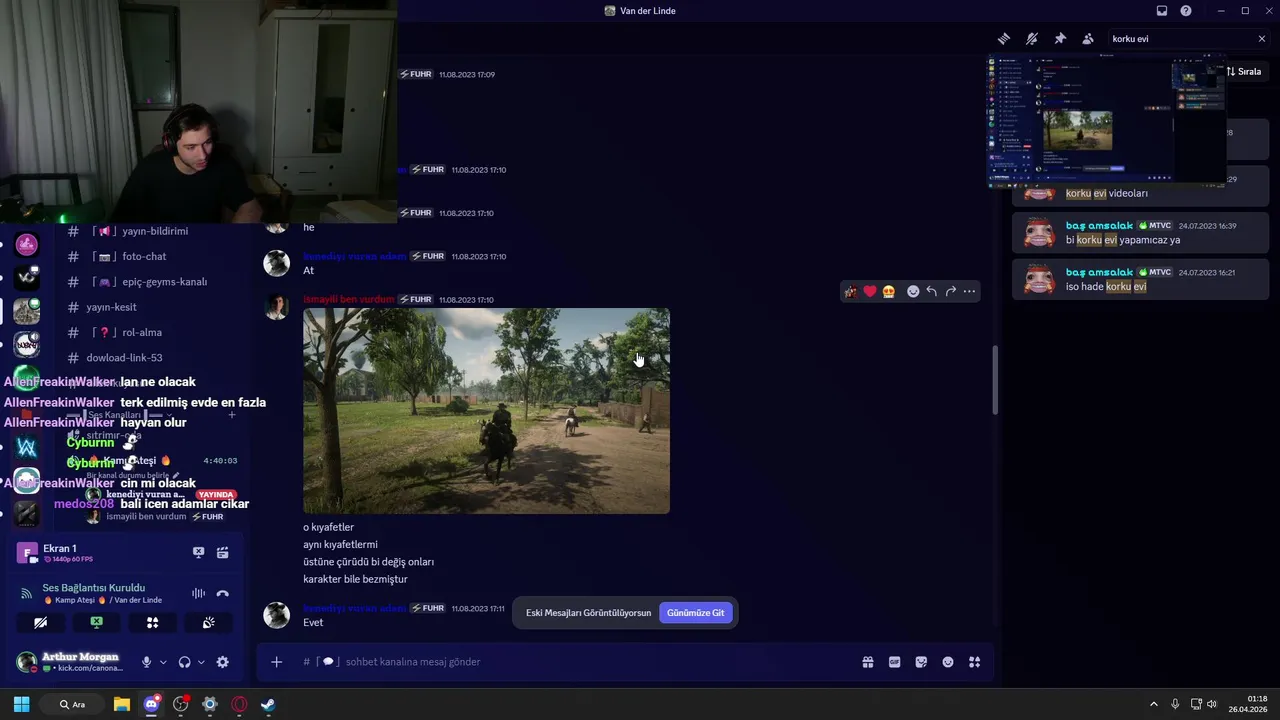Open the yayın-bildirimi channel
The height and width of the screenshot is (720, 1280).
tap(153, 231)
